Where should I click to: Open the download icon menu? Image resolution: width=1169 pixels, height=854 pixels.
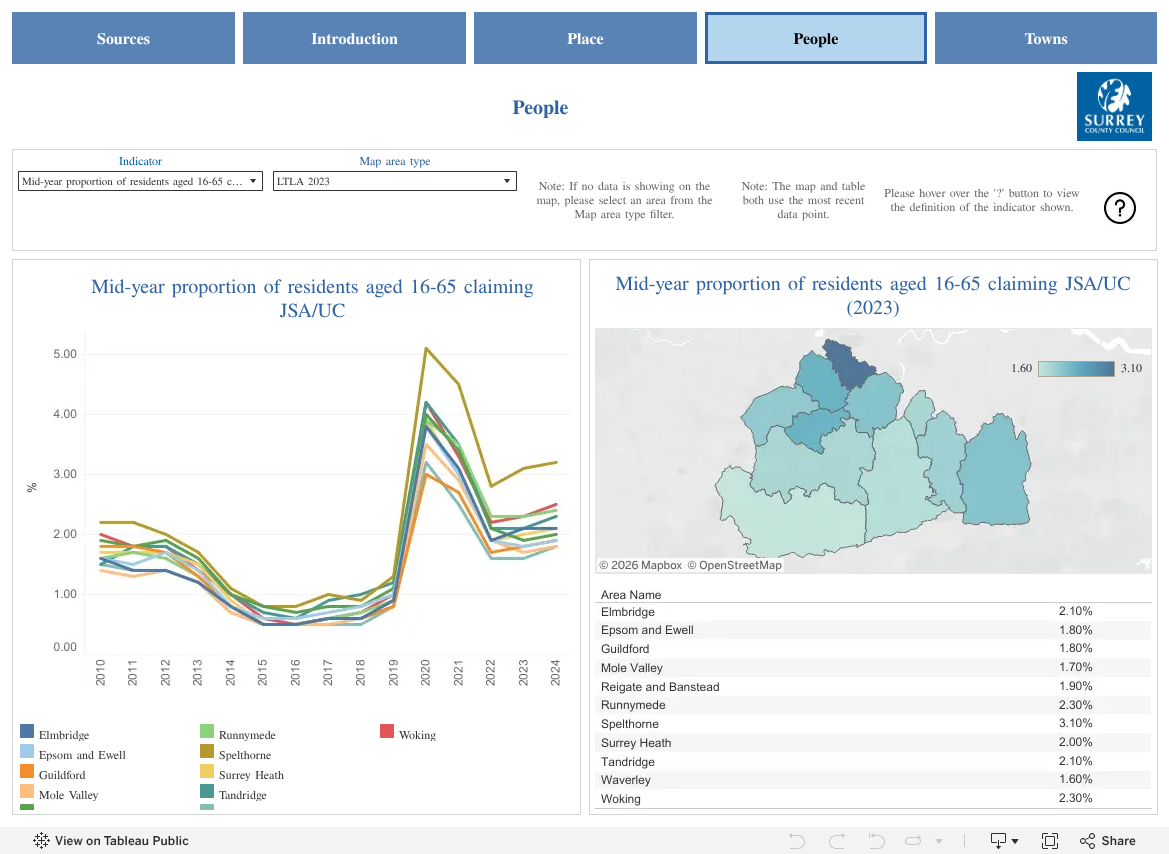[x=998, y=841]
